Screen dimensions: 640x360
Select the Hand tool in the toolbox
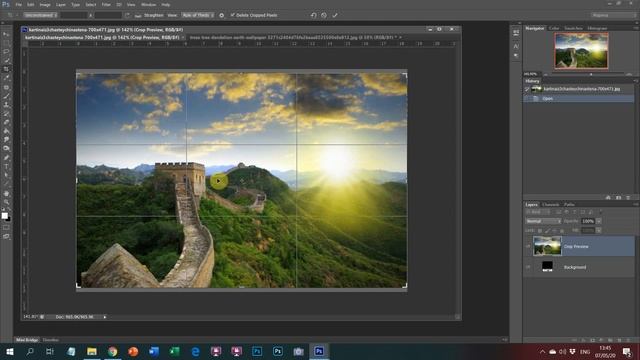coord(6,193)
